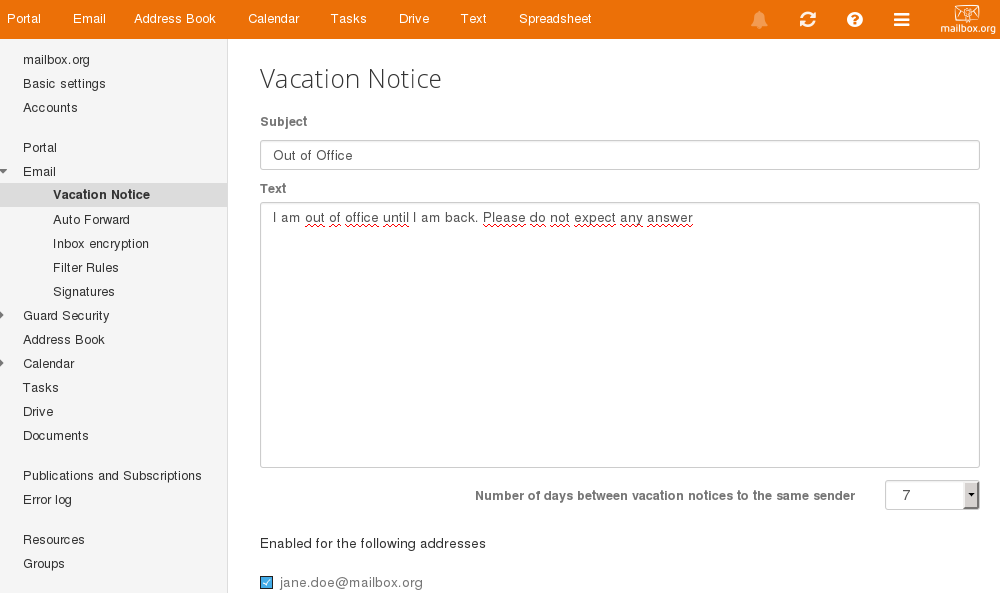Collapse the Email settings tree section
Screen dimensions: 1000x593
coord(4,172)
